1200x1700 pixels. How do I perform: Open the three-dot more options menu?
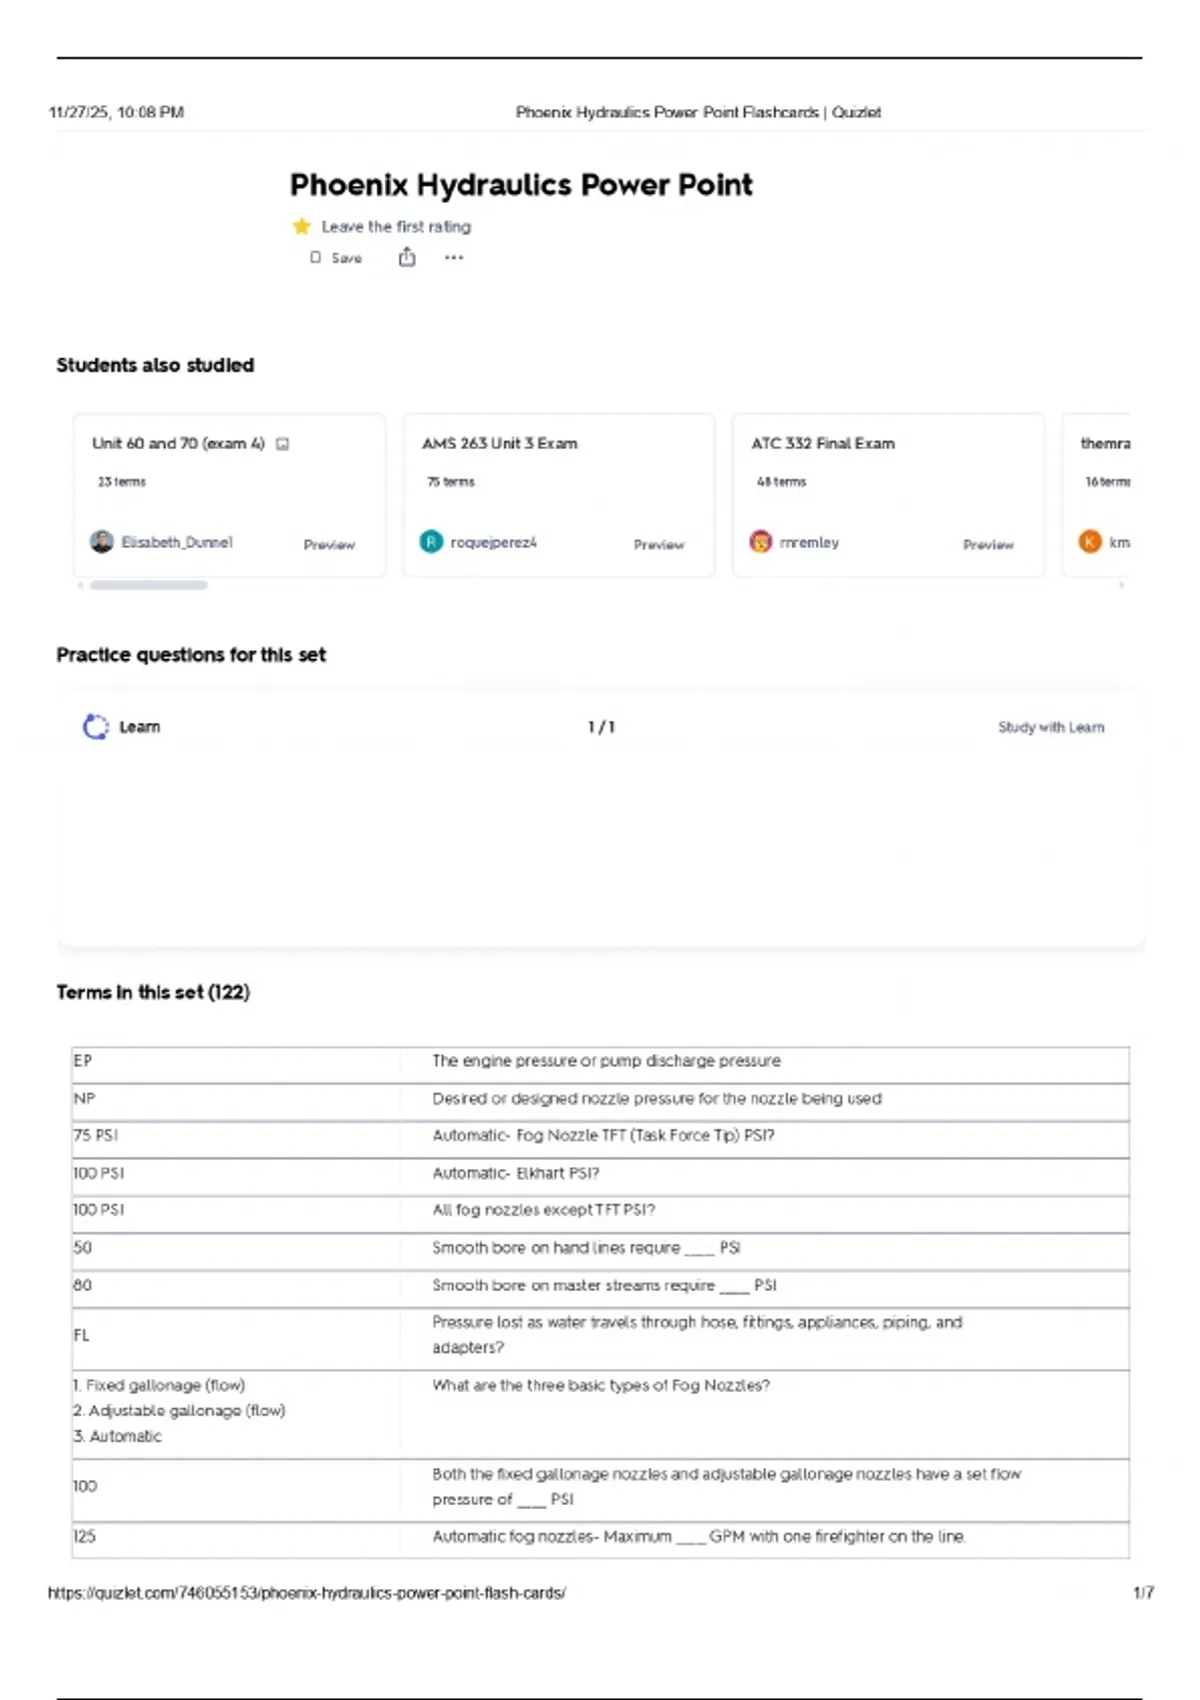[454, 257]
